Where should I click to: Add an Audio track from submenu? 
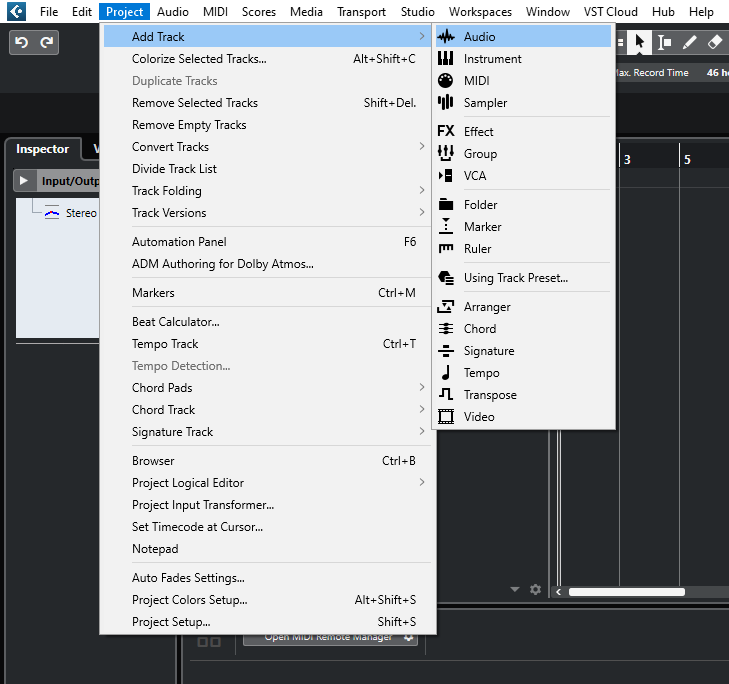524,36
